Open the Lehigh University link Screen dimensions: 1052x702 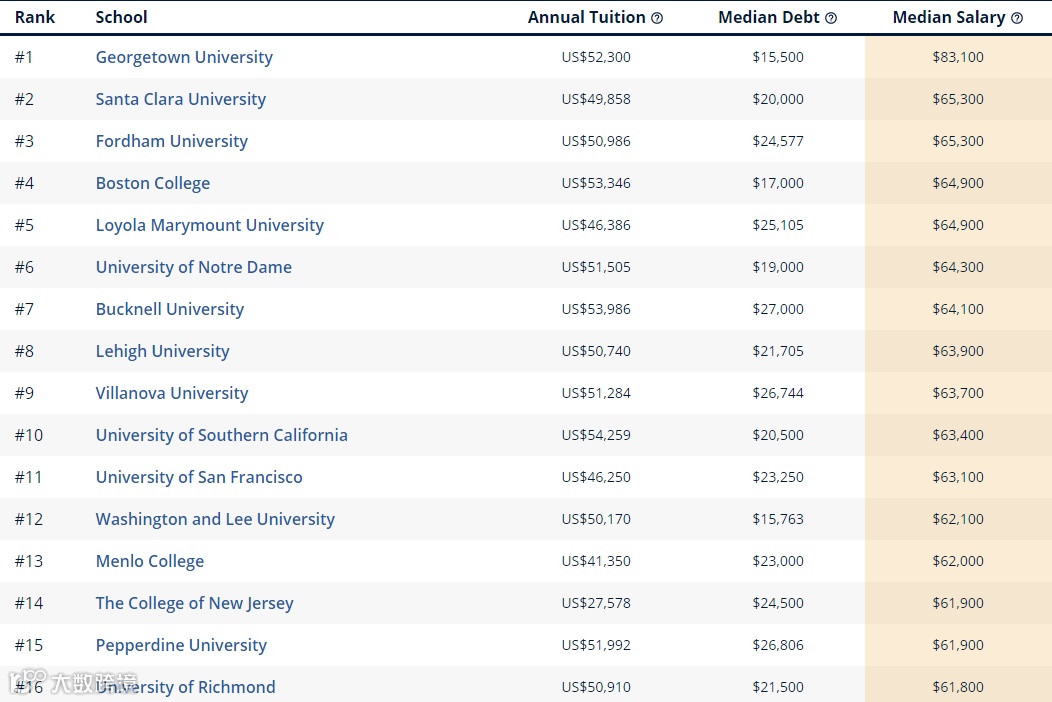coord(162,351)
